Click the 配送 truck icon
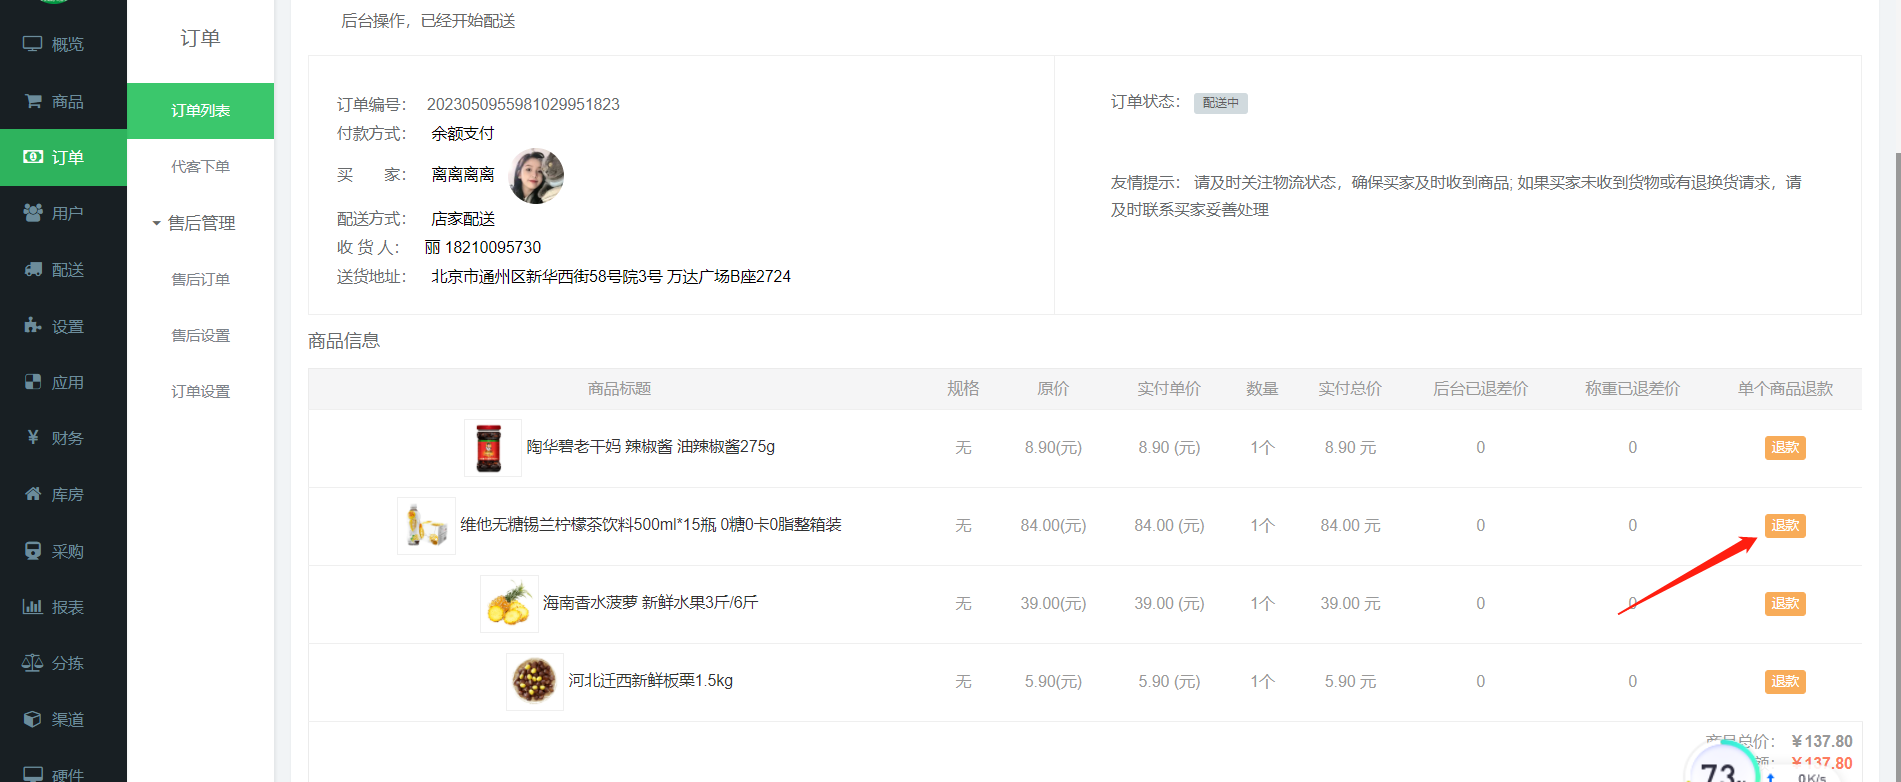The width and height of the screenshot is (1901, 782). point(32,270)
